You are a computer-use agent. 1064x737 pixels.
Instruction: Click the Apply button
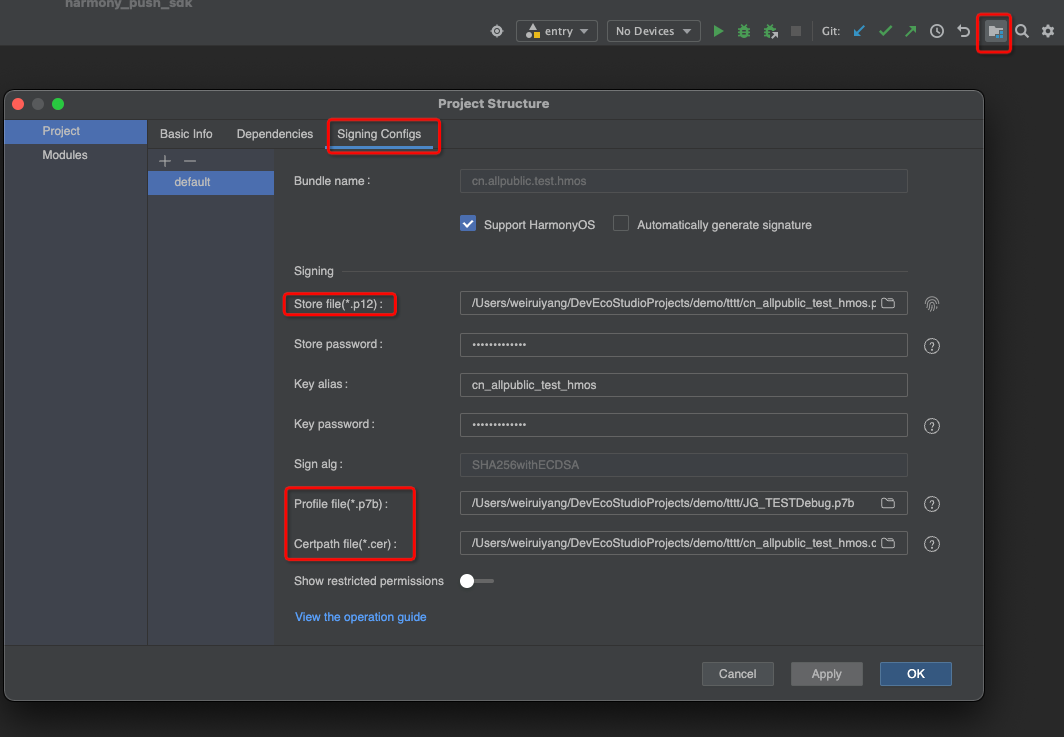826,674
